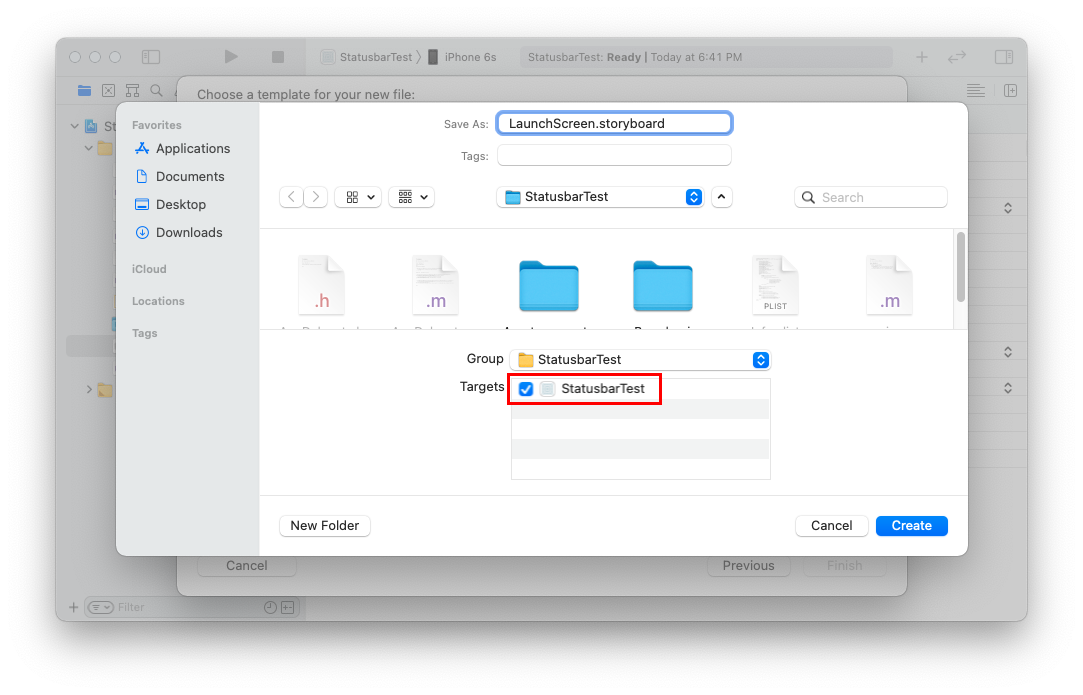This screenshot has height=695, width=1083.
Task: Click Xcode code review arrows icon
Action: tap(957, 57)
